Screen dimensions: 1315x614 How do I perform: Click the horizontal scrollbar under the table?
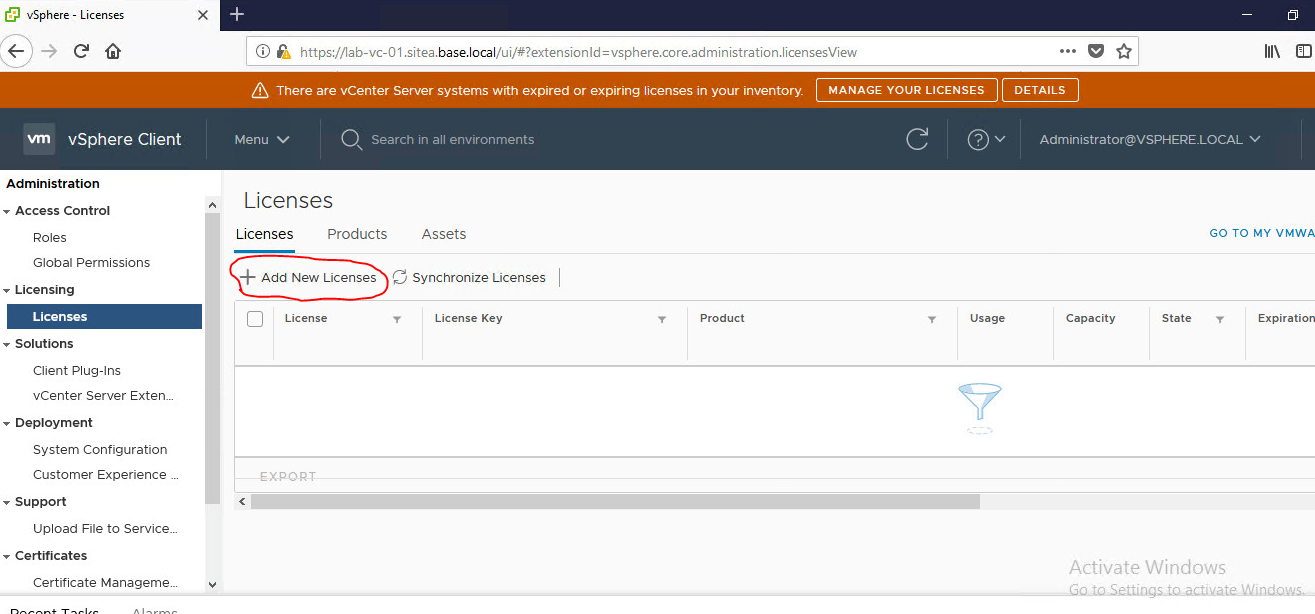[615, 501]
